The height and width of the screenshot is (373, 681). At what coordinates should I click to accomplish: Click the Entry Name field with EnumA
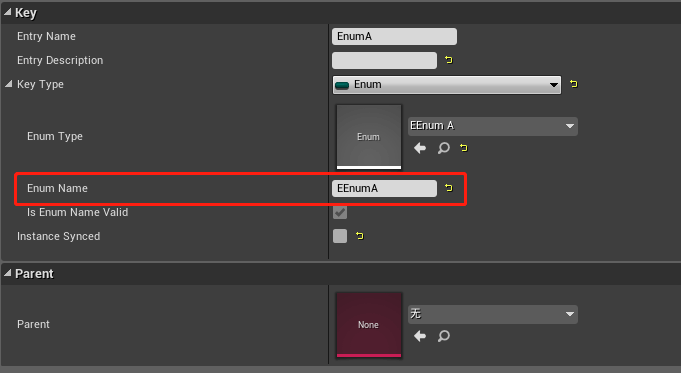pyautogui.click(x=394, y=36)
